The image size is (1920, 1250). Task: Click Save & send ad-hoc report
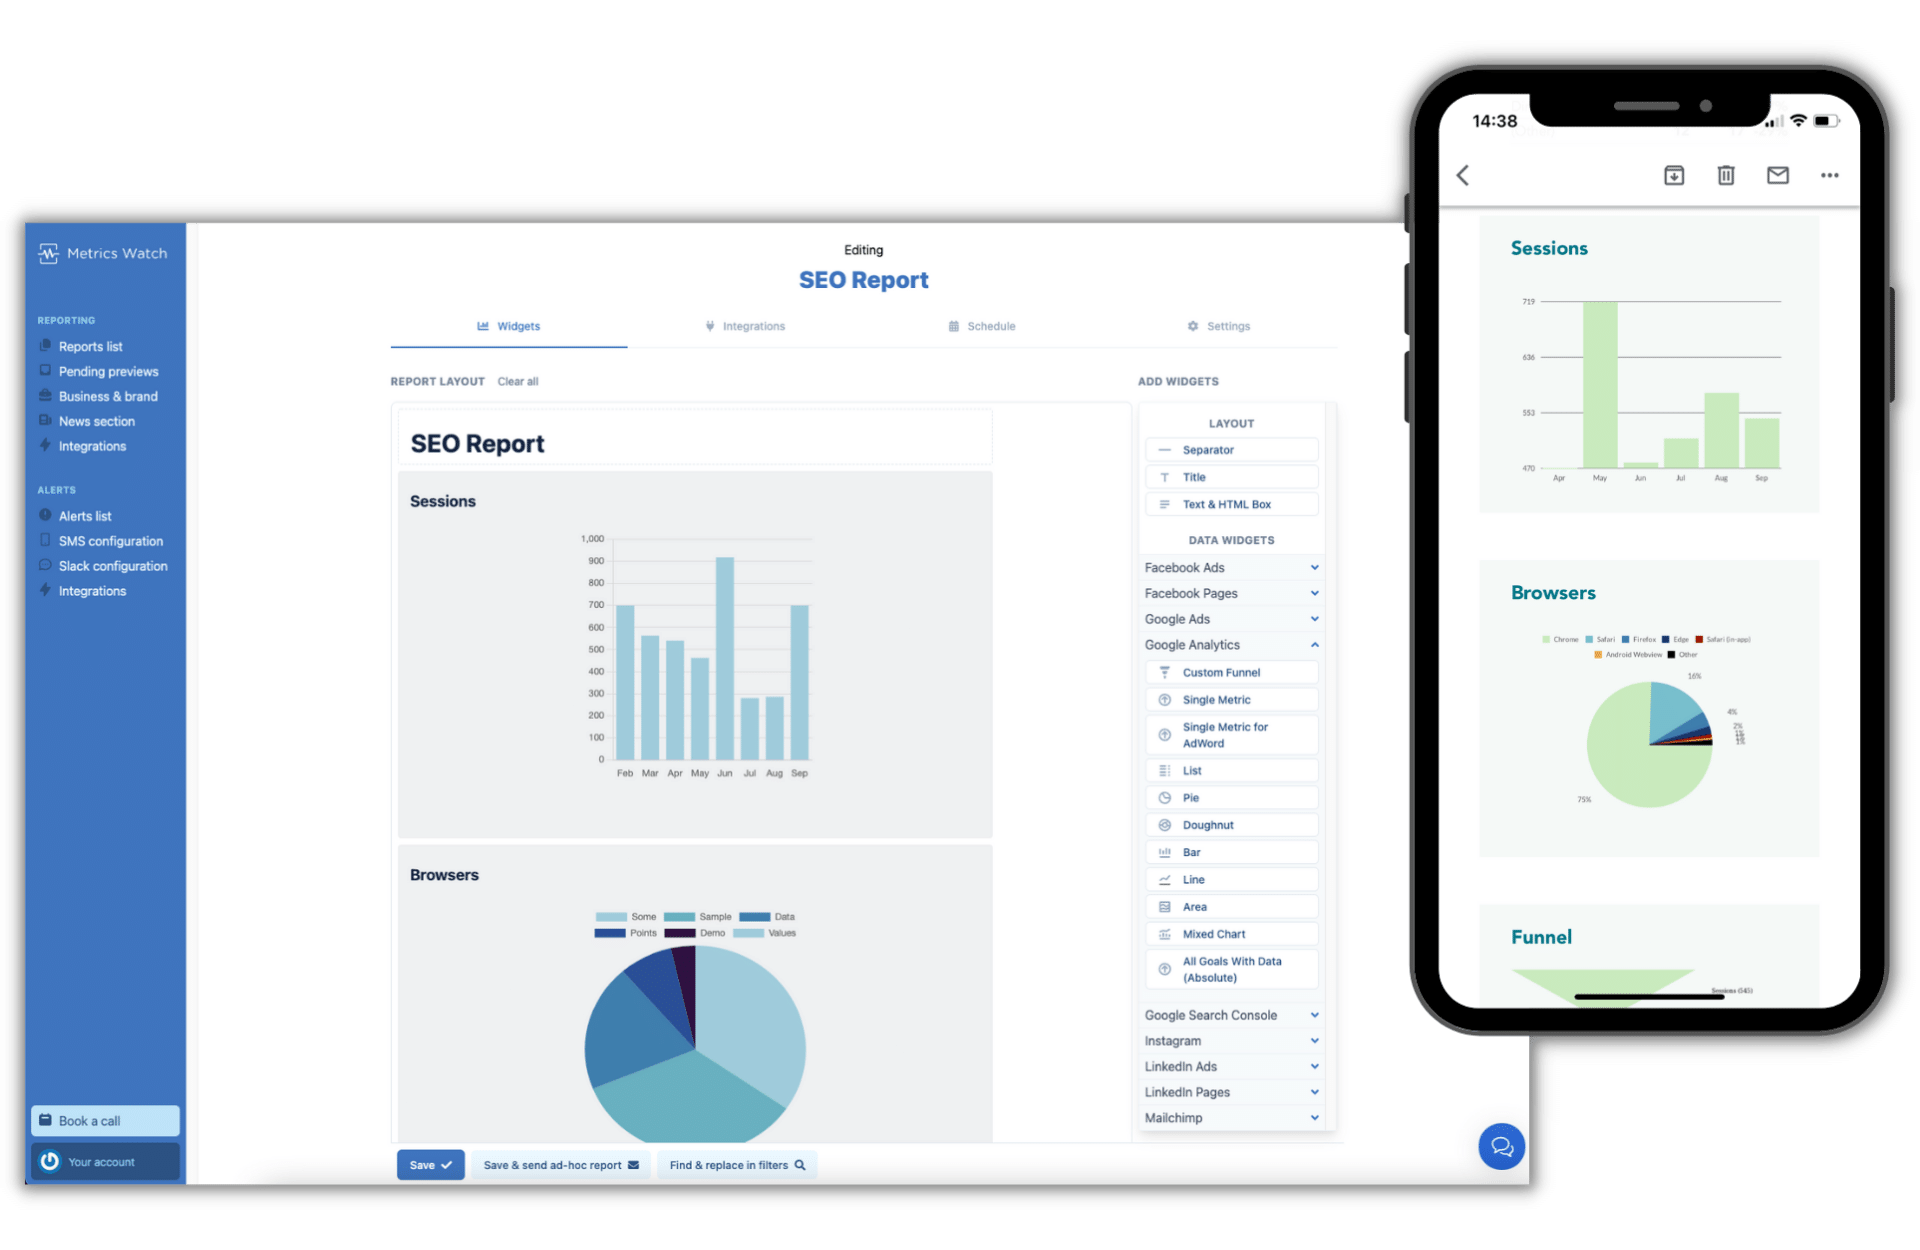558,1165
